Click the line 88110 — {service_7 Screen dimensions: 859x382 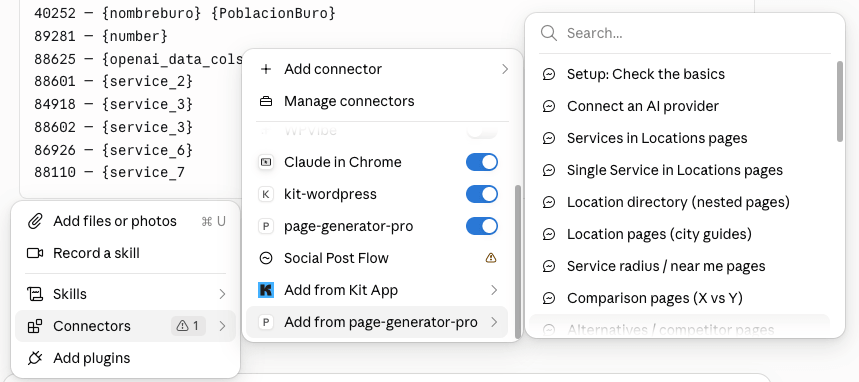(x=110, y=173)
